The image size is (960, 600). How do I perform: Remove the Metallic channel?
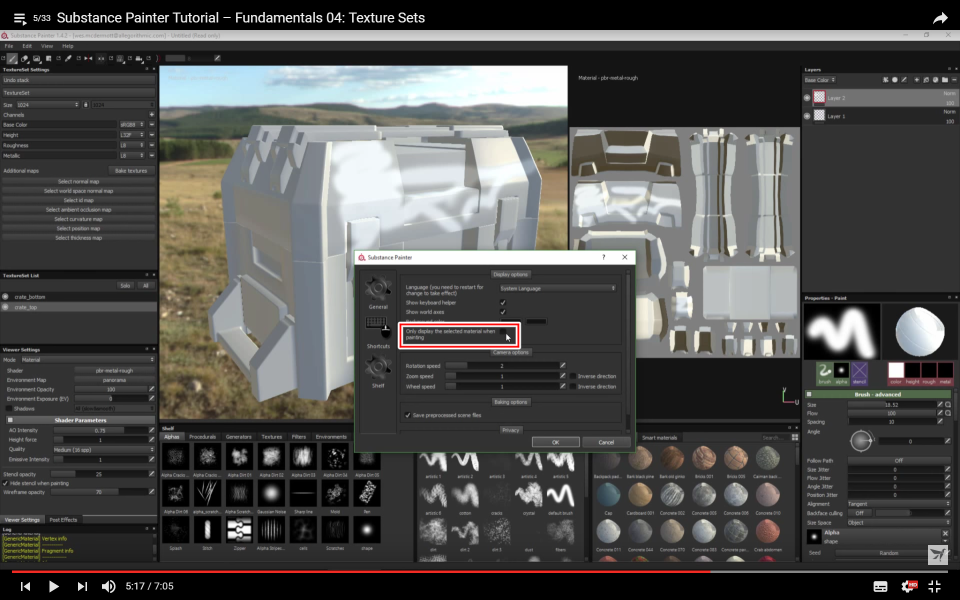pyautogui.click(x=152, y=156)
